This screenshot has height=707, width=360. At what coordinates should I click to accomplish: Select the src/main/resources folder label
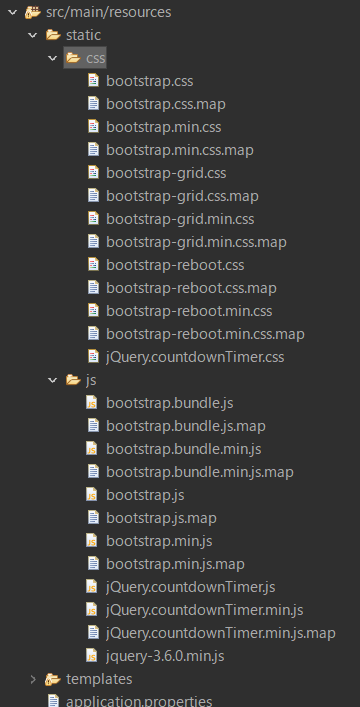point(109,12)
